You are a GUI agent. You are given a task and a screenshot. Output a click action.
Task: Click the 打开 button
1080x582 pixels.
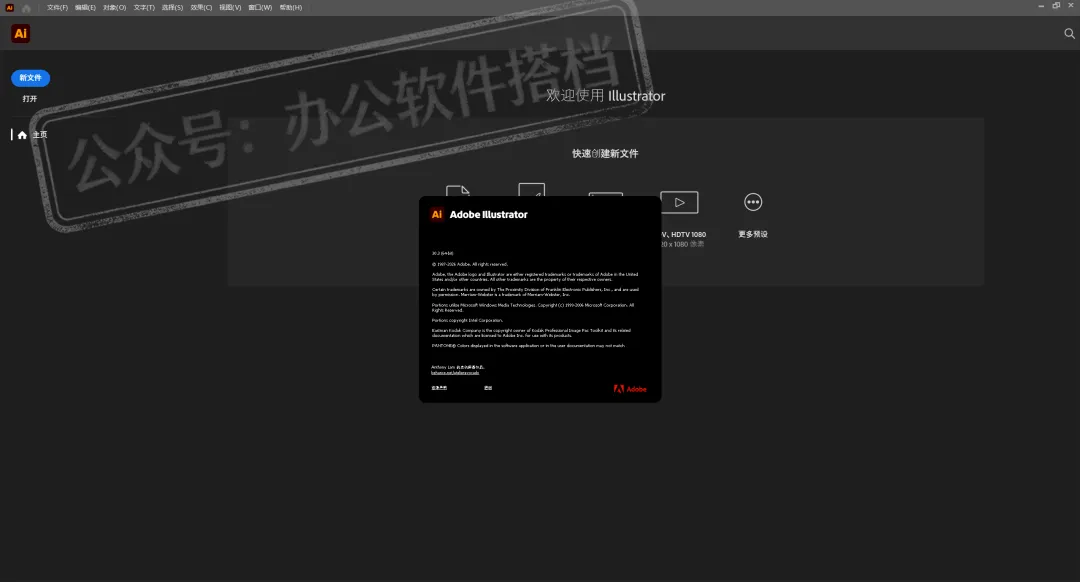tap(30, 98)
